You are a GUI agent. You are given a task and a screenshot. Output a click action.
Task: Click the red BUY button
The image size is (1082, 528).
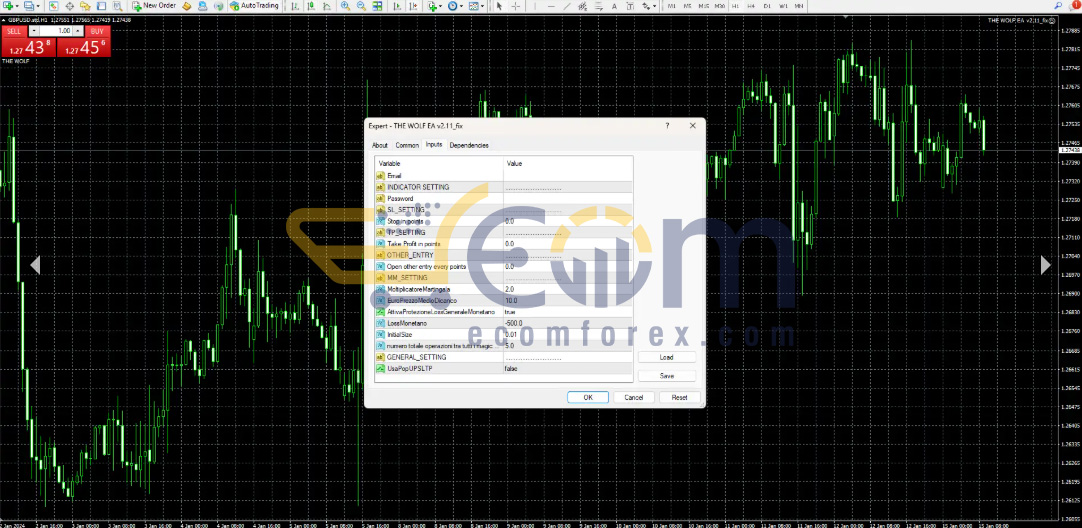pyautogui.click(x=97, y=31)
